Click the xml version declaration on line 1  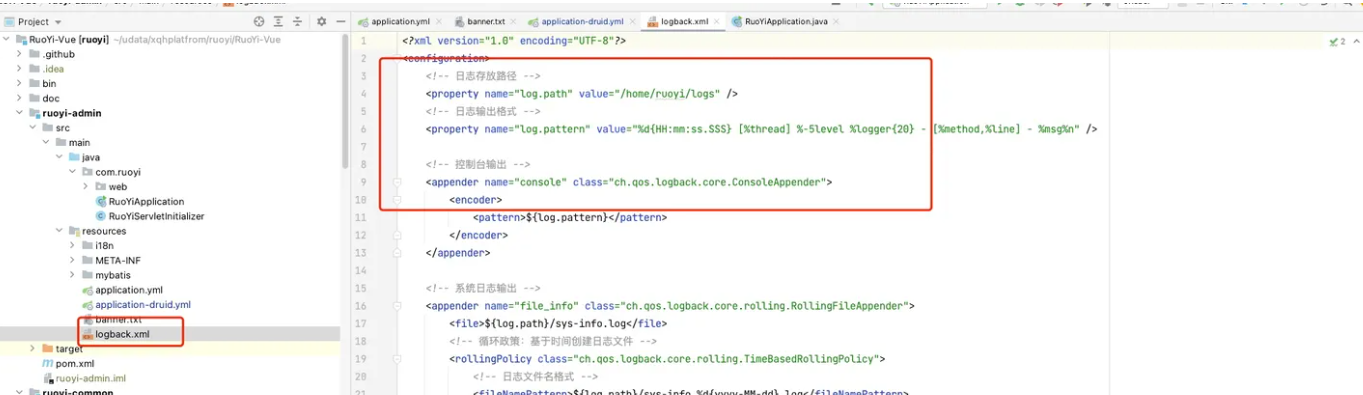click(x=514, y=41)
